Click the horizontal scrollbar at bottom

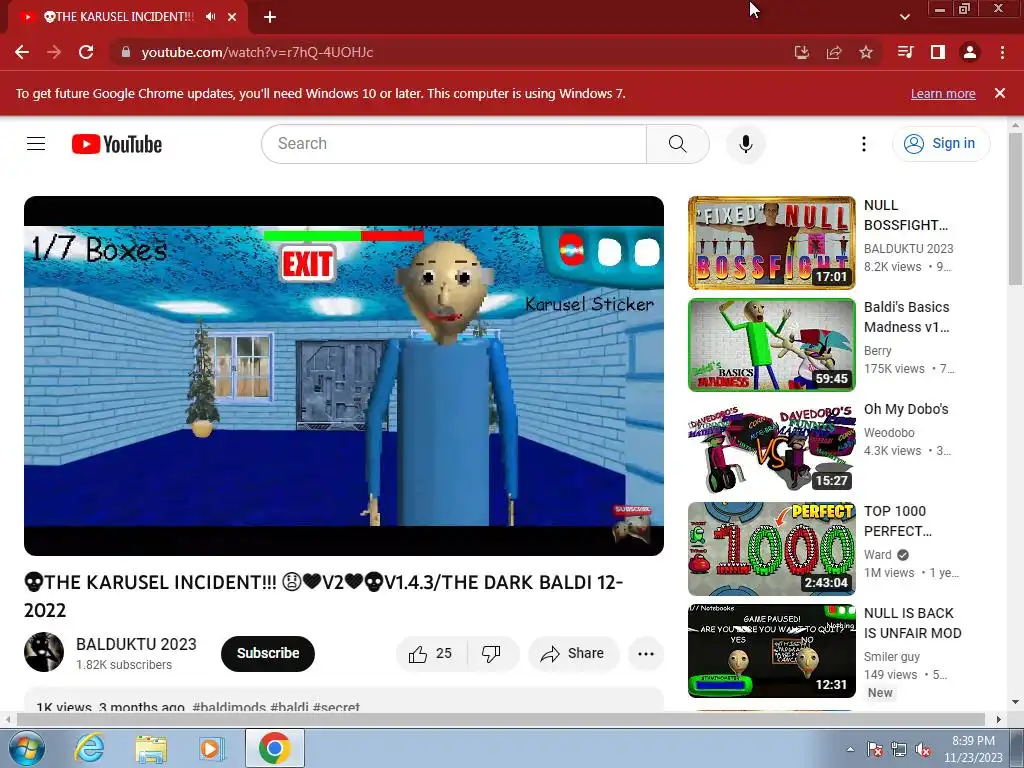(500, 719)
